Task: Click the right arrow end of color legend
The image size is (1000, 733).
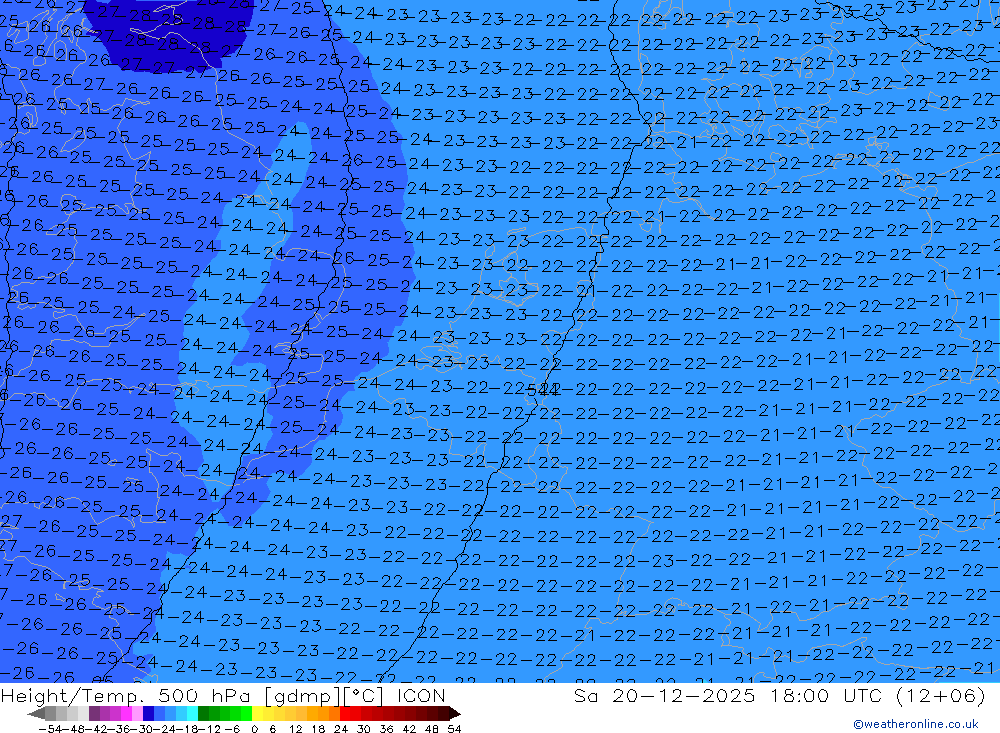Action: [455, 713]
